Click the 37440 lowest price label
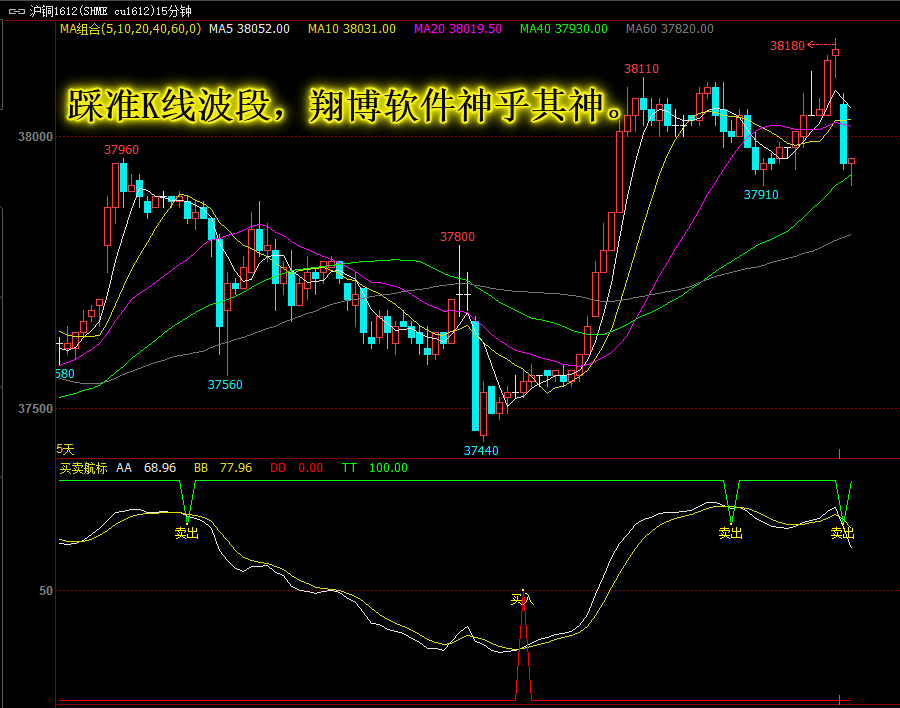900x708 pixels. pyautogui.click(x=481, y=451)
